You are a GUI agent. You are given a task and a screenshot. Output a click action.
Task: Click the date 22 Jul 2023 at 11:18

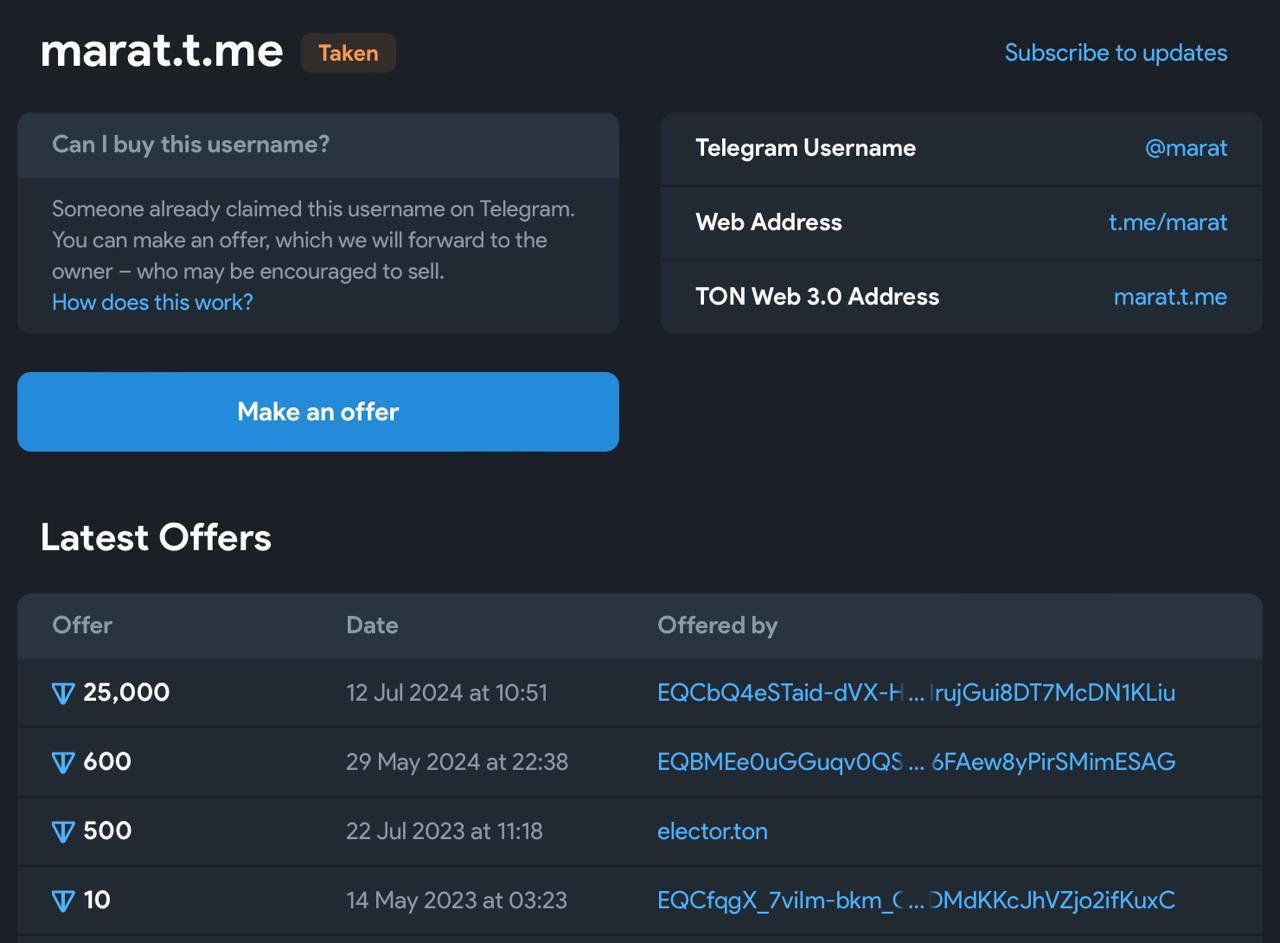tap(444, 831)
